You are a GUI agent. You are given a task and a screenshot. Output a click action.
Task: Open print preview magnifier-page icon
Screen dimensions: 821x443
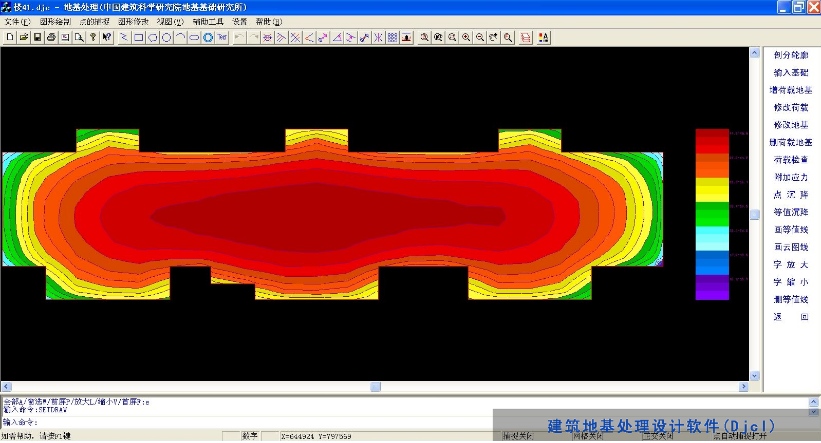tap(79, 37)
